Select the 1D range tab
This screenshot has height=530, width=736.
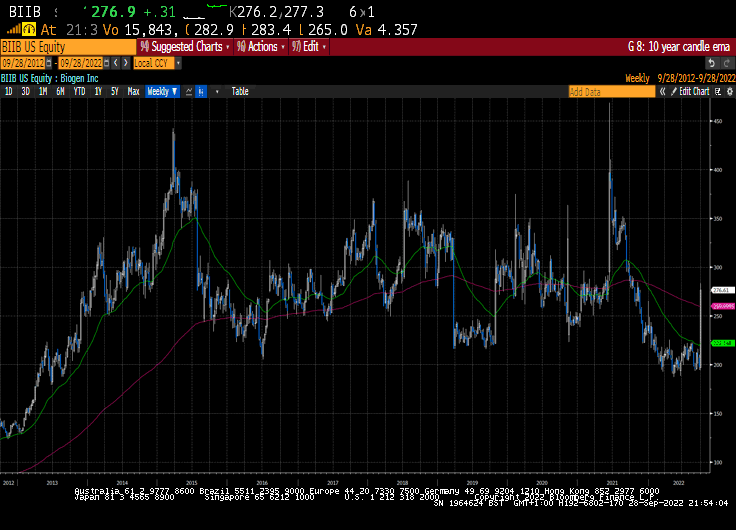click(x=8, y=92)
